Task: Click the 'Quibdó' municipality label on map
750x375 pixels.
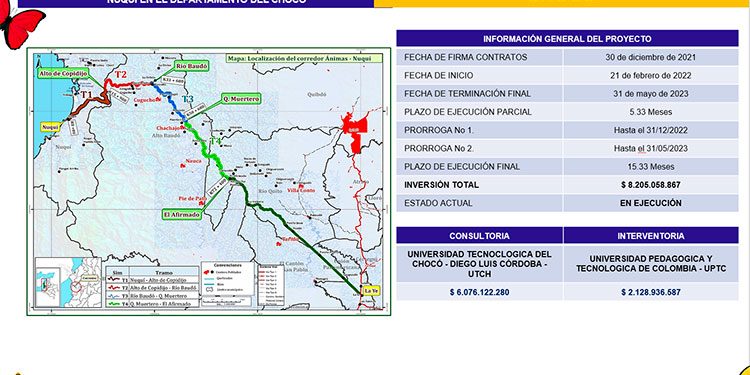Action: (317, 95)
